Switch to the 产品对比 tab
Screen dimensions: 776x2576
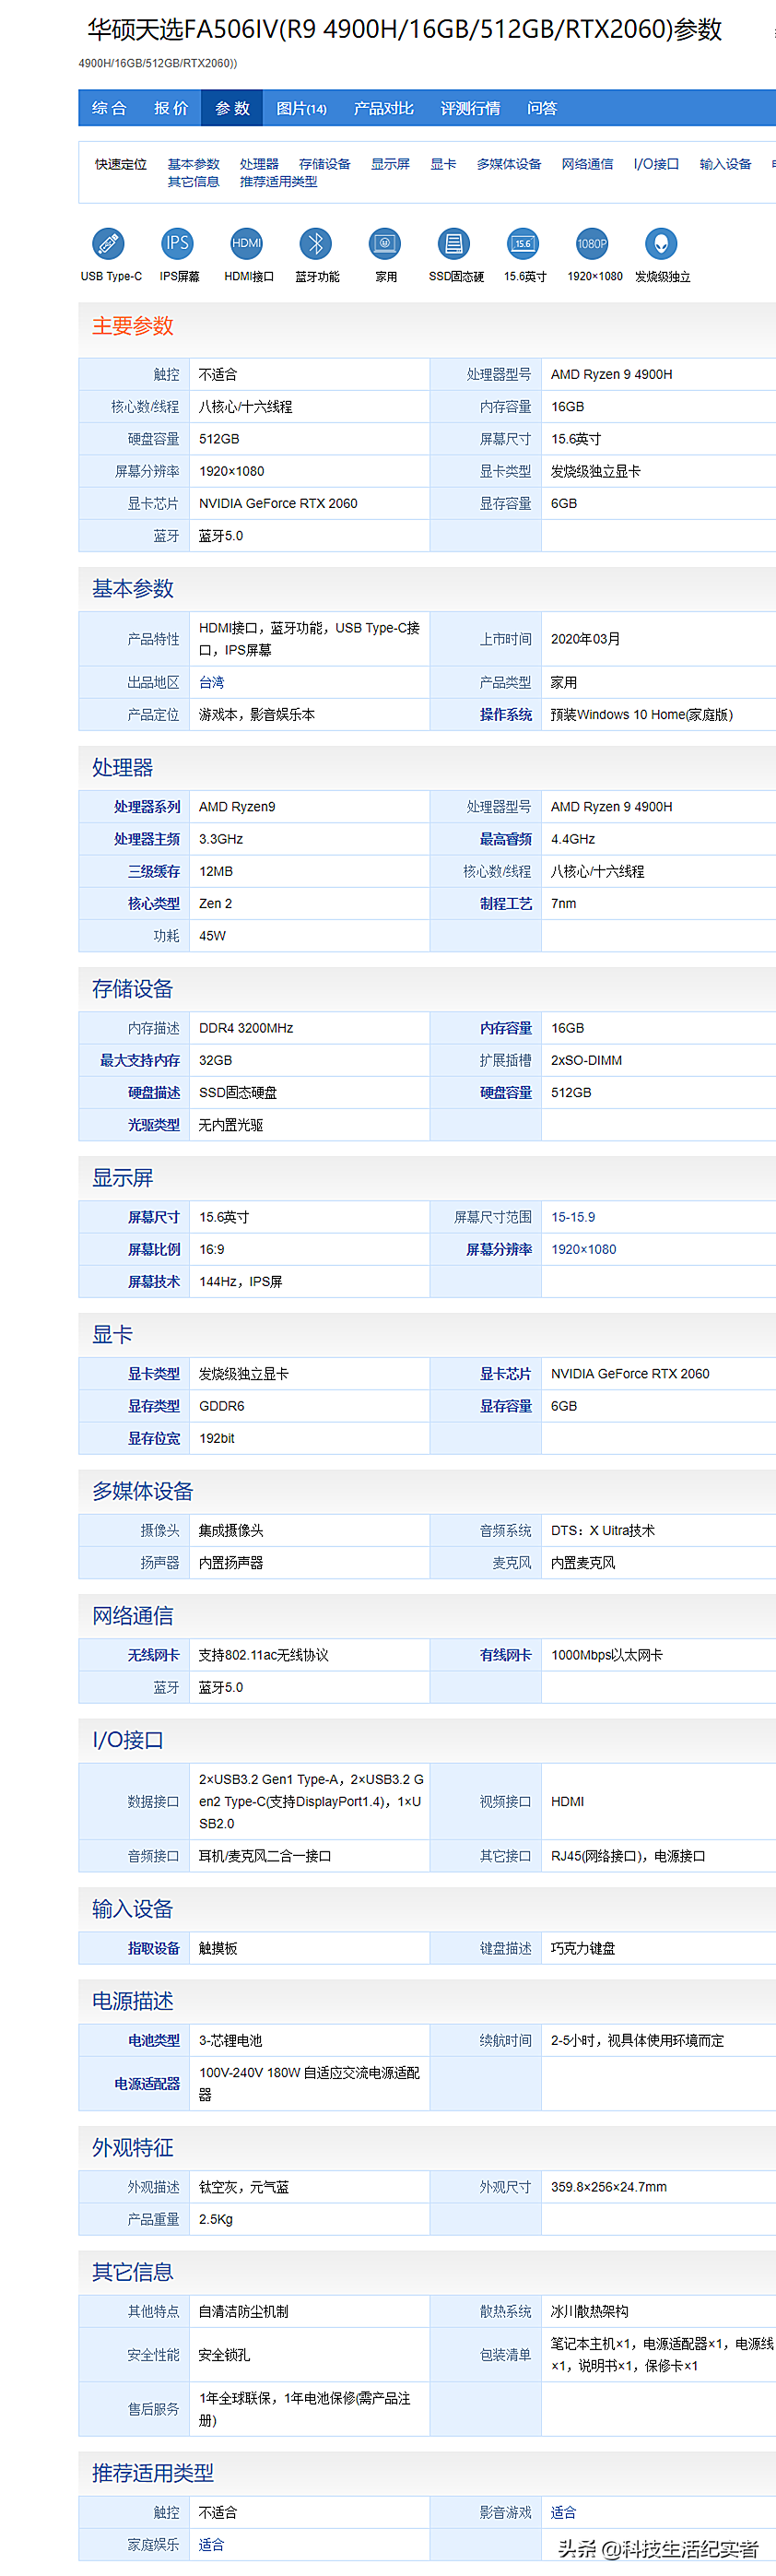[383, 108]
